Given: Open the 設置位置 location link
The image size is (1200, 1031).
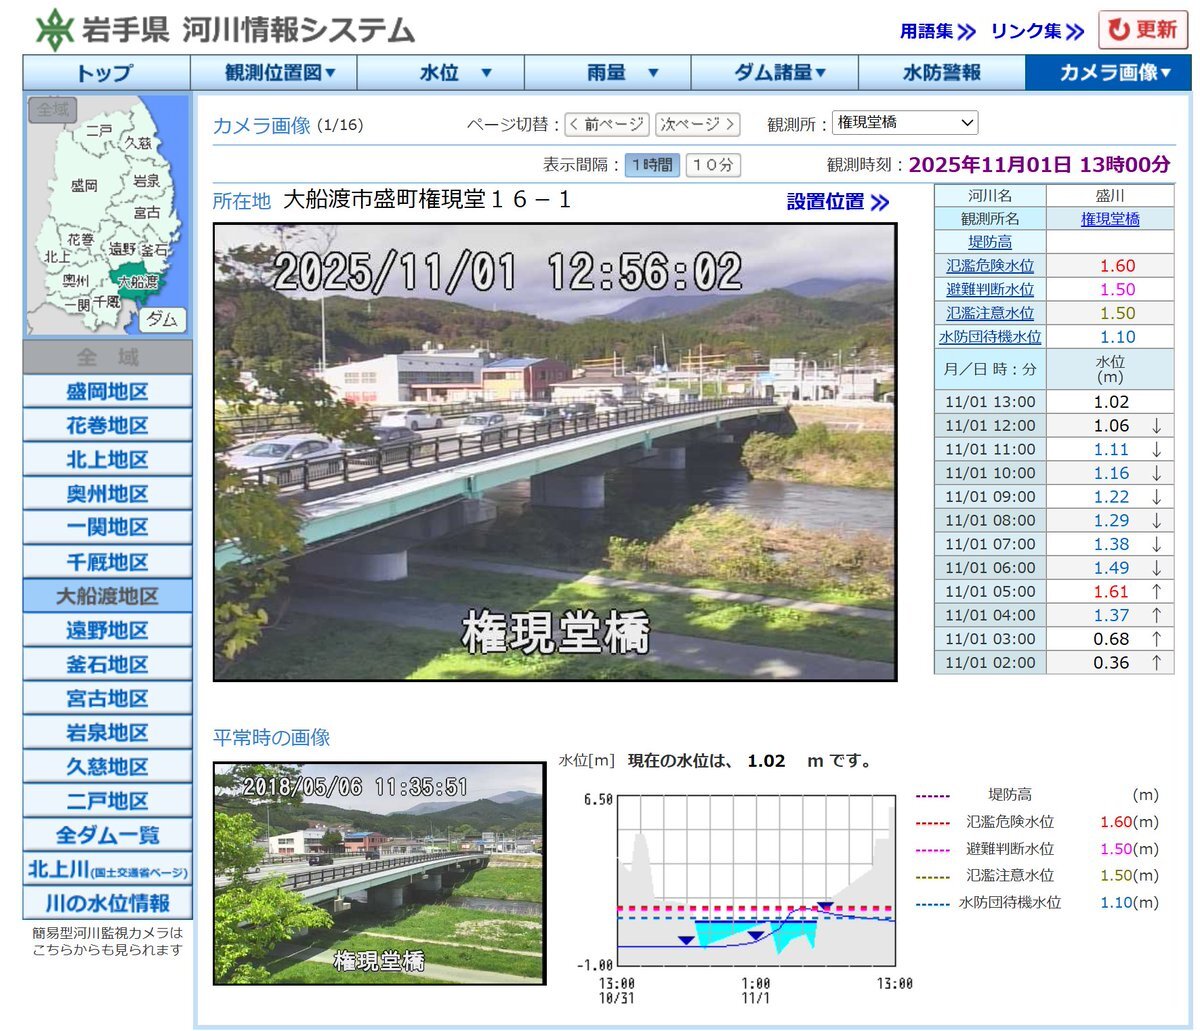Looking at the screenshot, I should point(837,202).
